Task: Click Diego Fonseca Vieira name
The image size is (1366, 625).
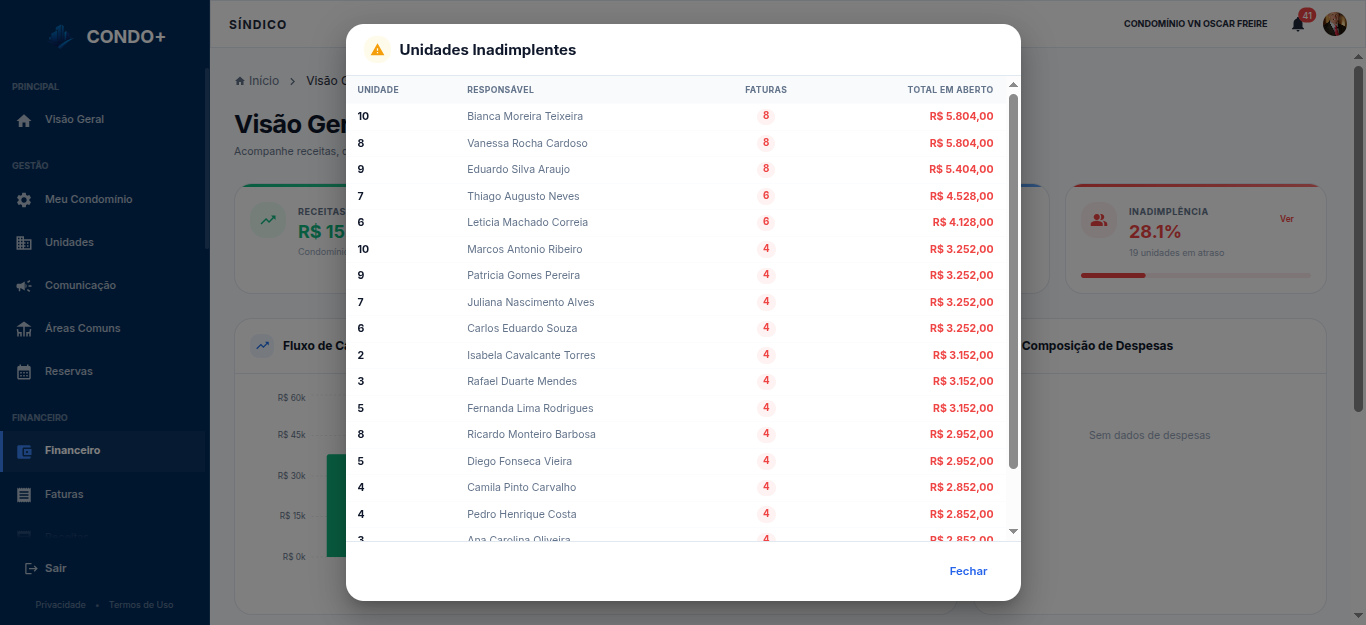Action: click(522, 462)
